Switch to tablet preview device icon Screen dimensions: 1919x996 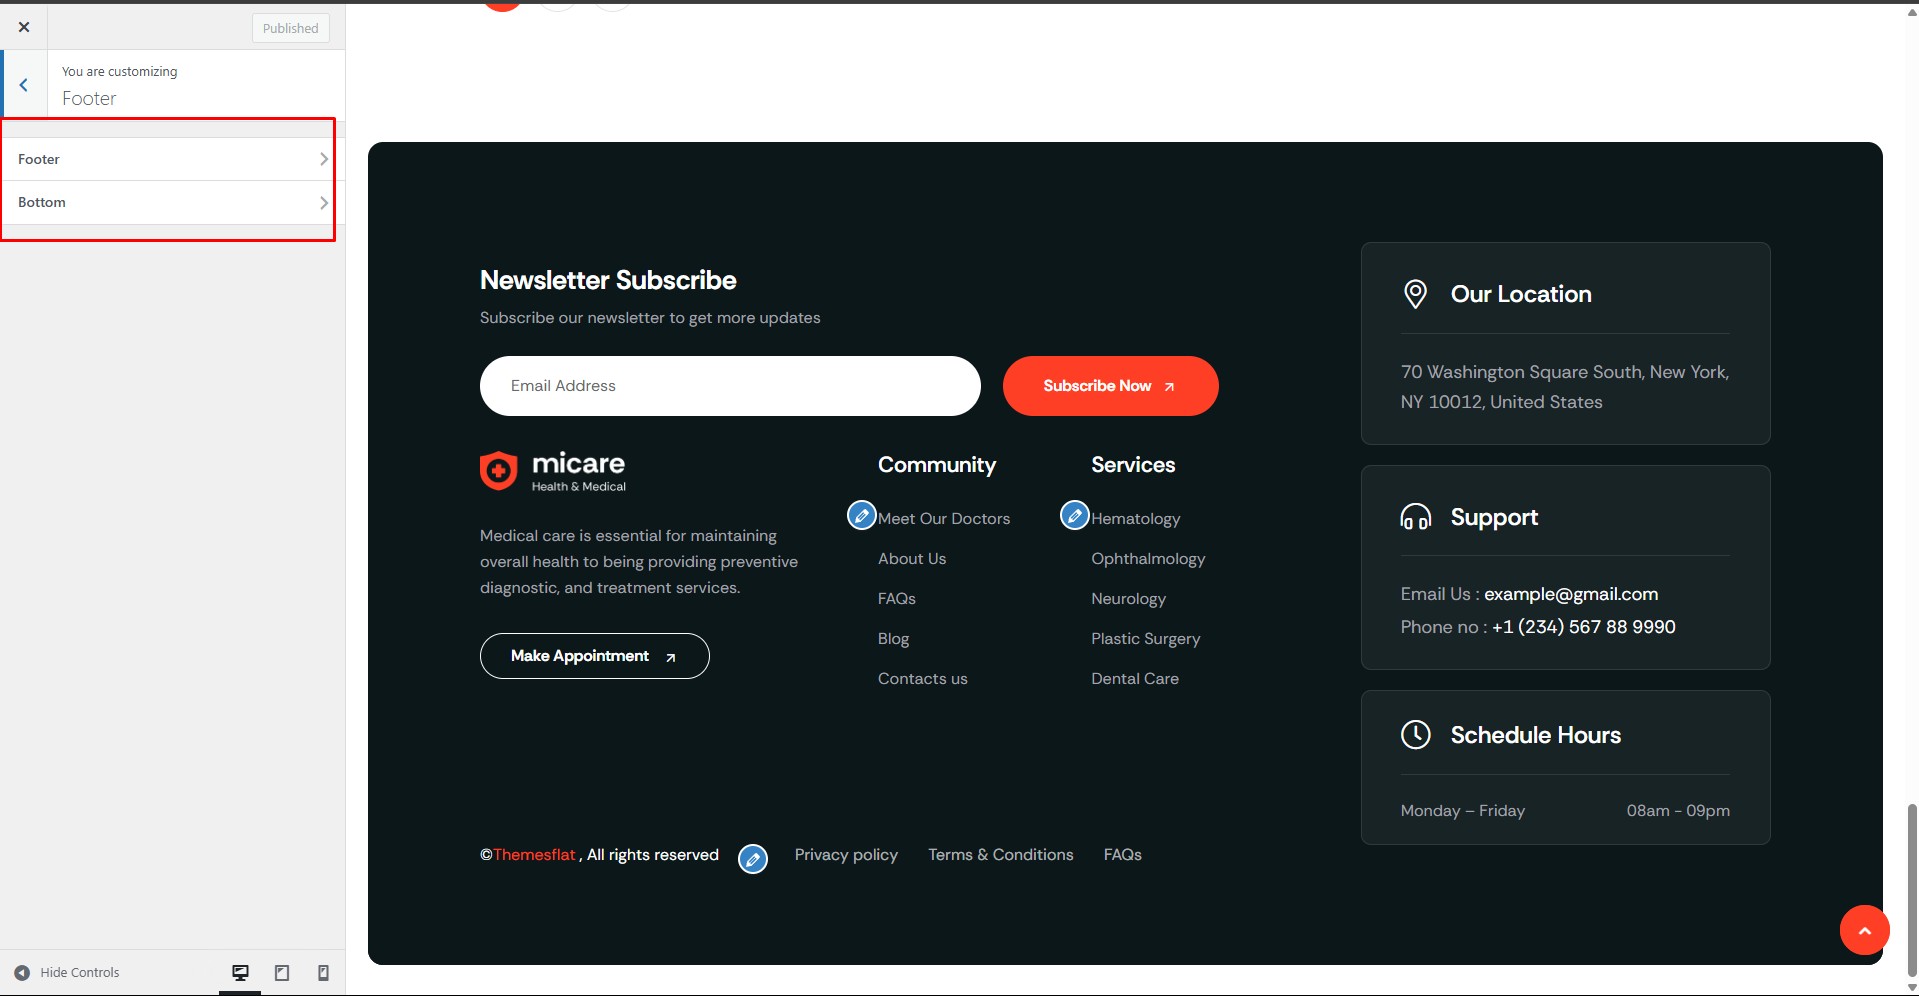(282, 972)
